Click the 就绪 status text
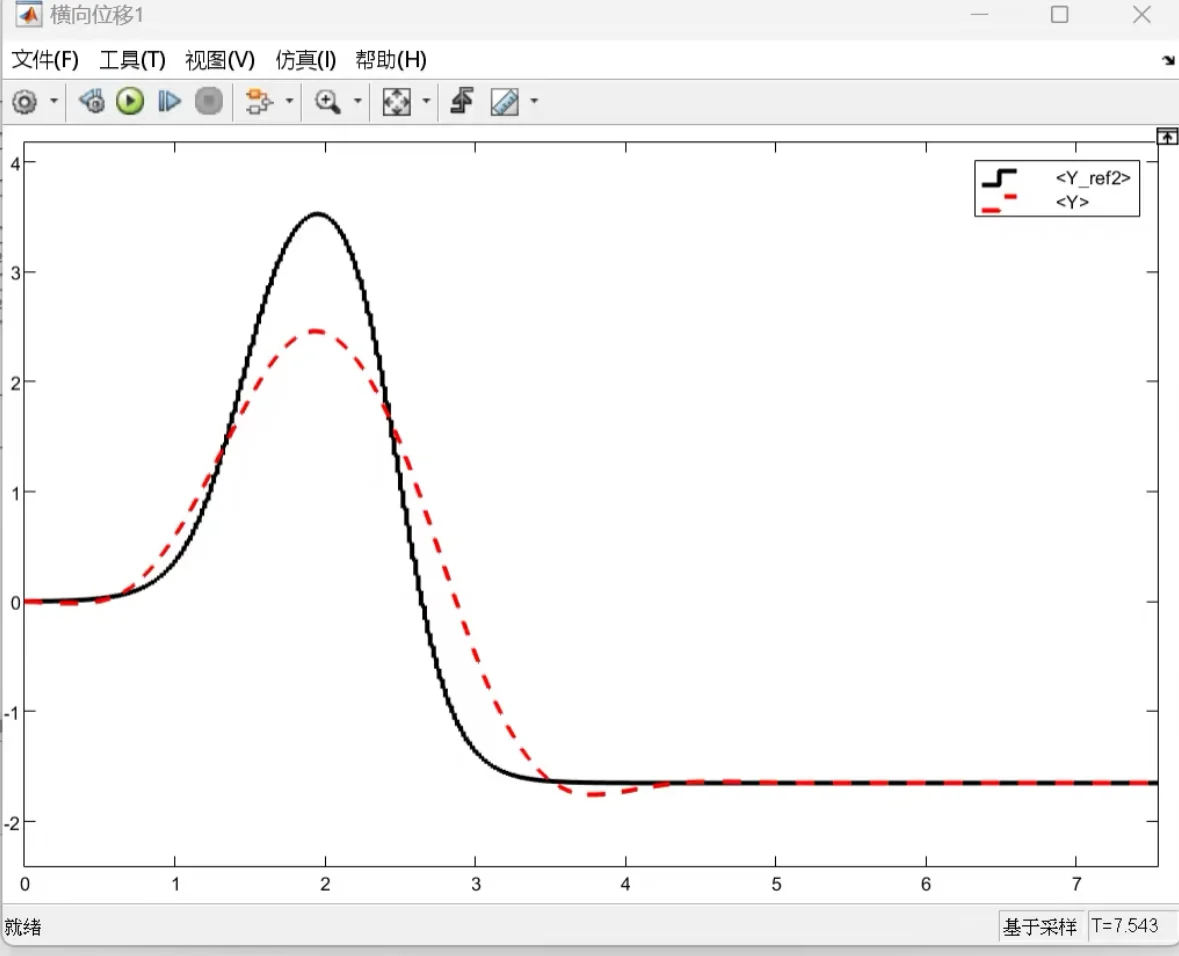Screen dimensions: 1179x956 pos(23,927)
